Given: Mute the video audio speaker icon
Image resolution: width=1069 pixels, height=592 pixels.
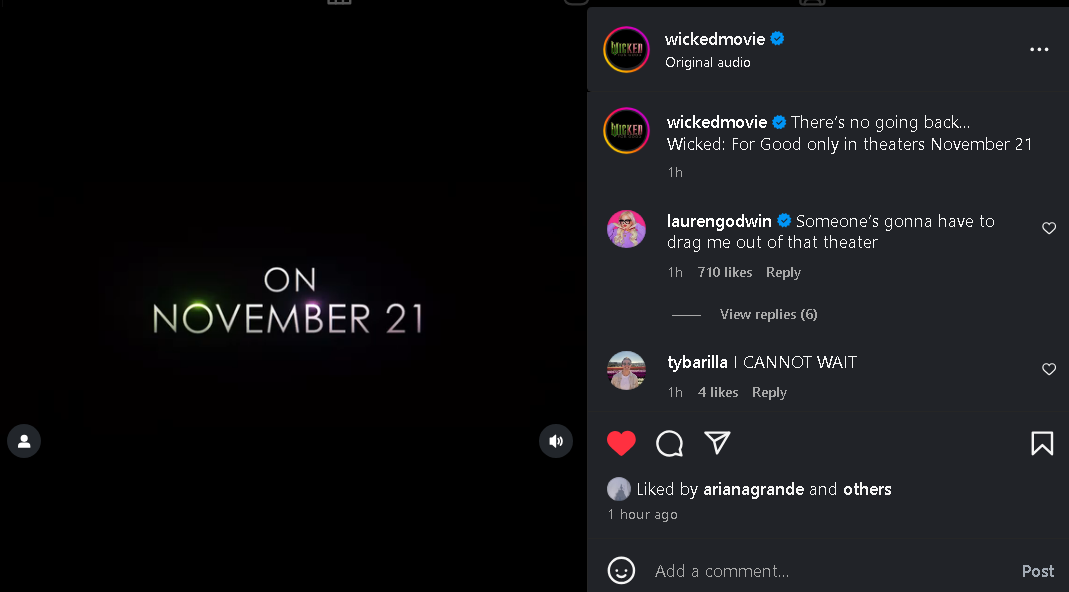Looking at the screenshot, I should pos(556,441).
